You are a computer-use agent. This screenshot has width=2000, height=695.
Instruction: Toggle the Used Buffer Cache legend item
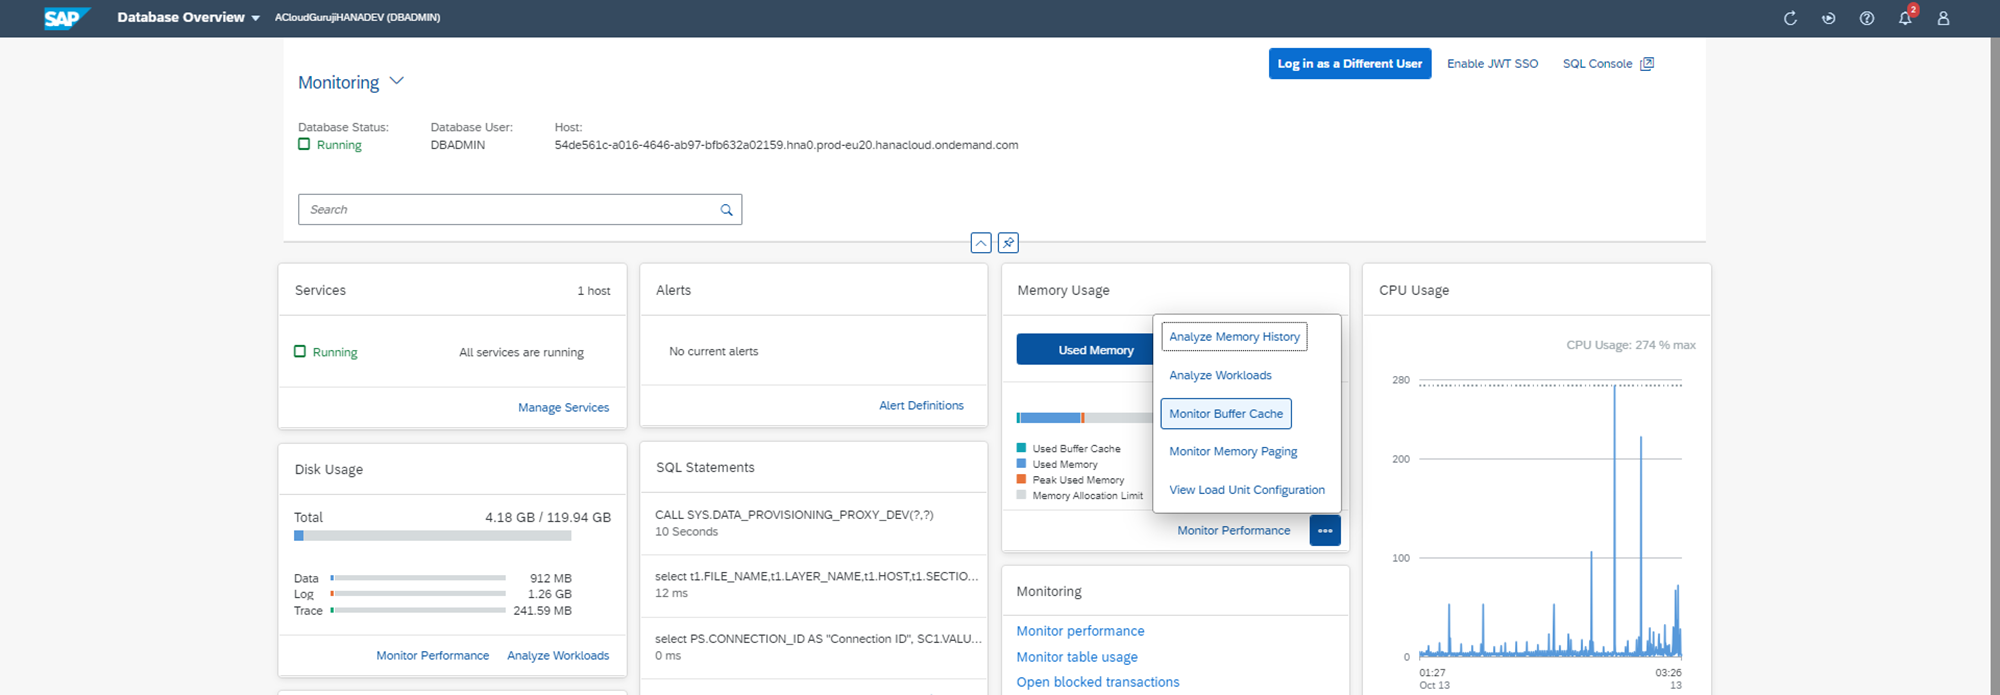[x=1075, y=449]
